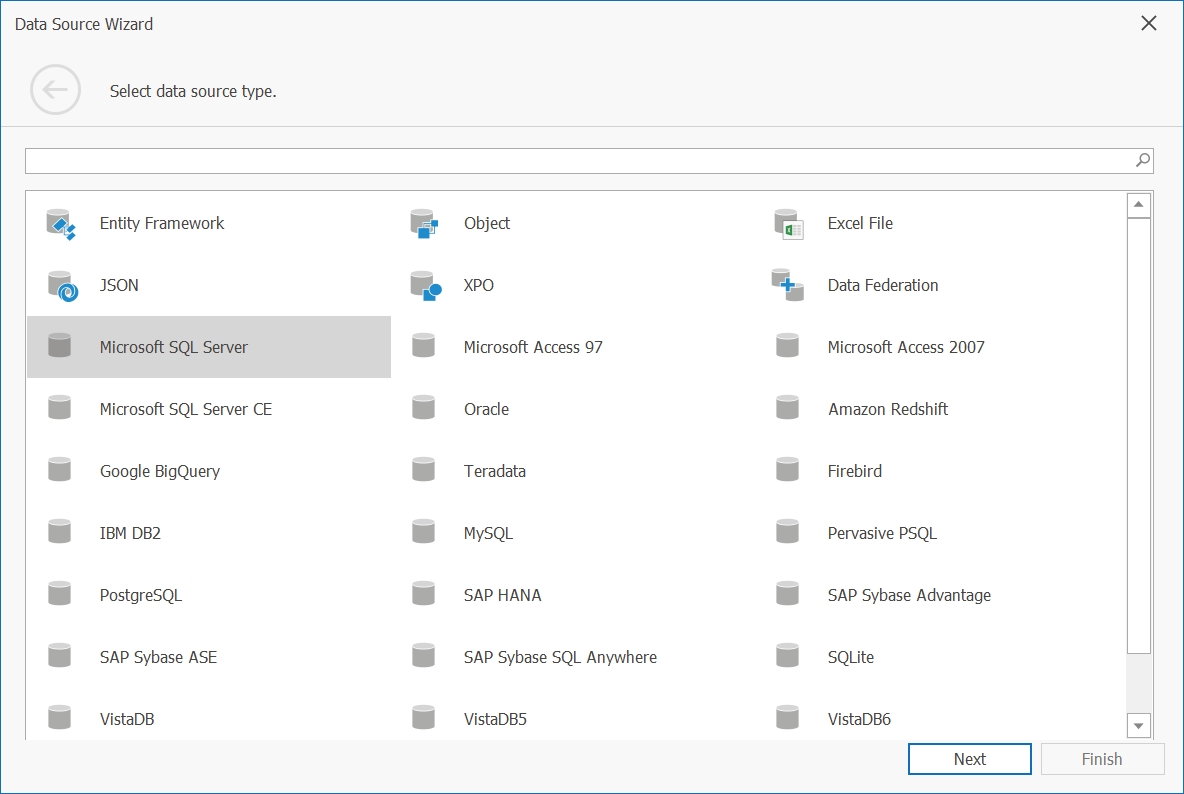Click the Excel File spreadsheet icon
This screenshot has width=1184, height=794.
tap(788, 224)
